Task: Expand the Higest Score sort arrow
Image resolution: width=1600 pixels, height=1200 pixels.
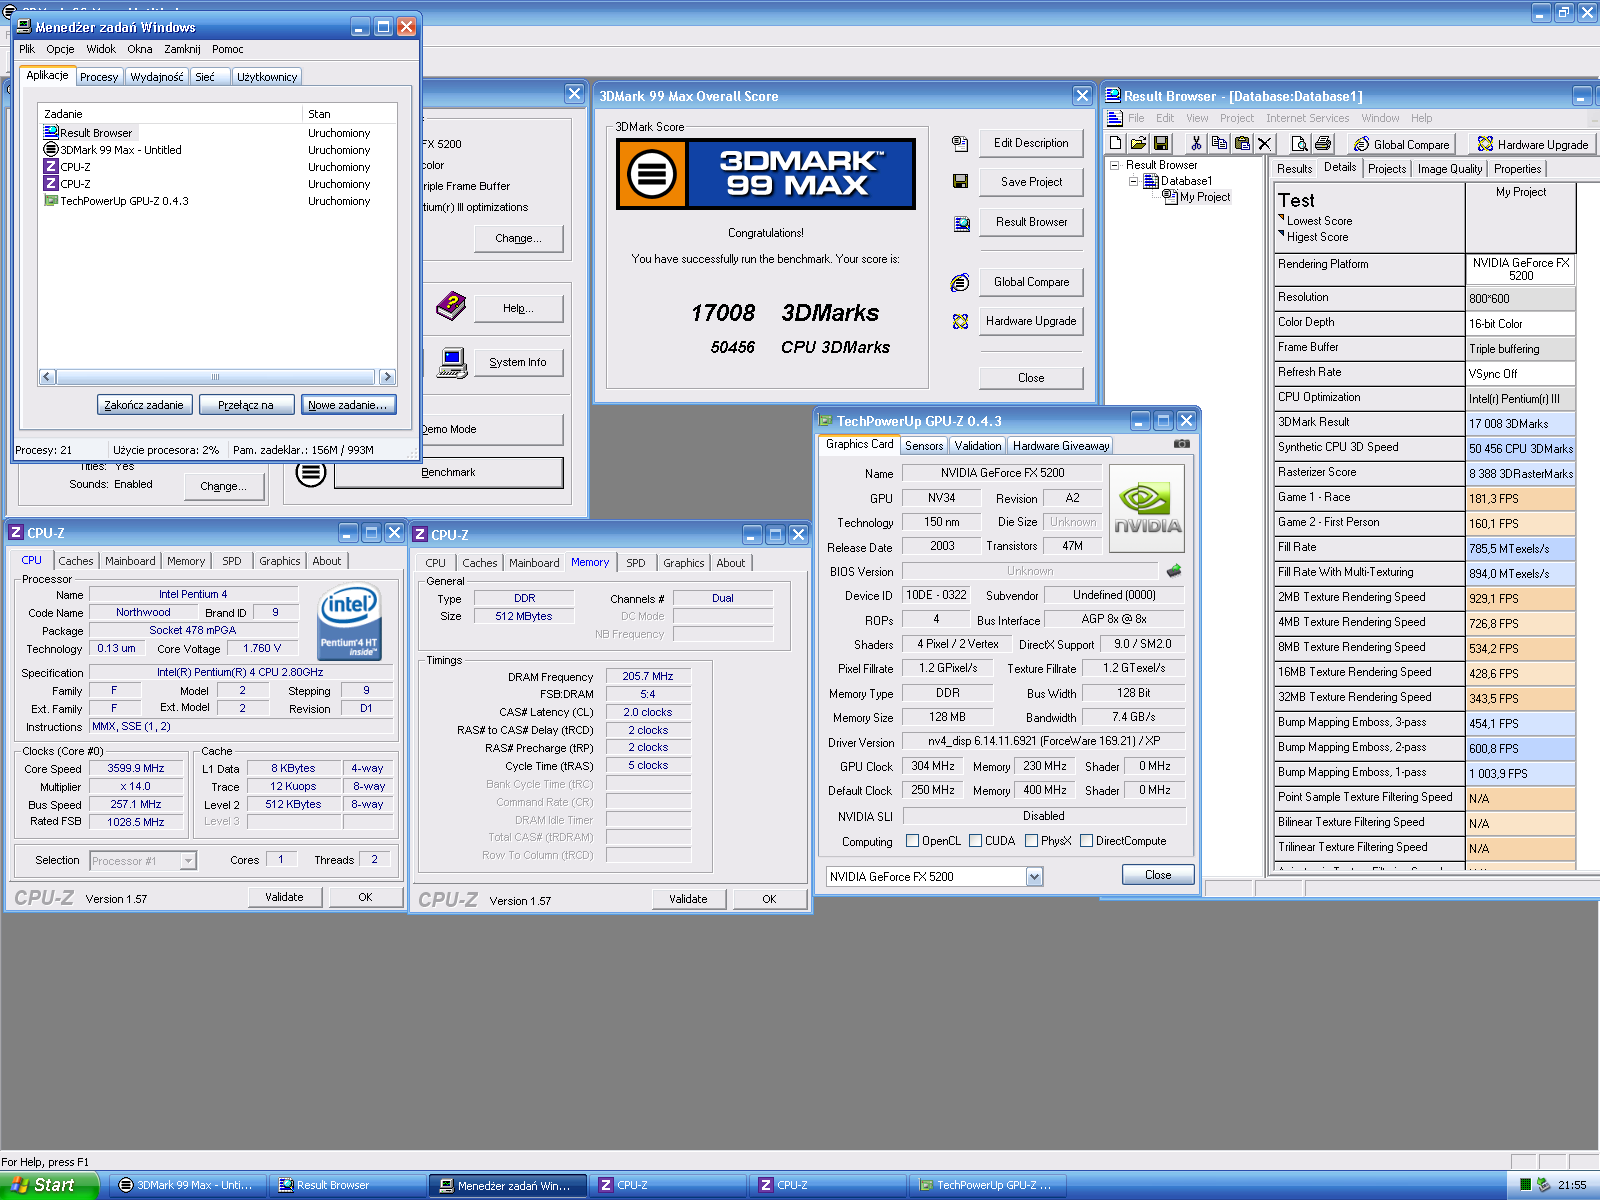Action: click(1281, 233)
